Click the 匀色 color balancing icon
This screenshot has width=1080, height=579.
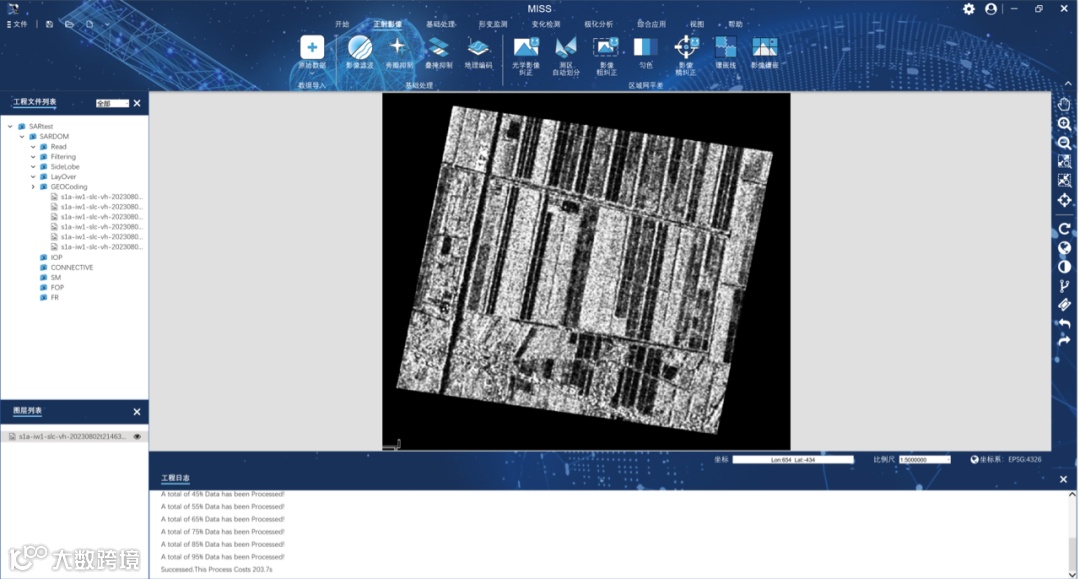pyautogui.click(x=645, y=48)
